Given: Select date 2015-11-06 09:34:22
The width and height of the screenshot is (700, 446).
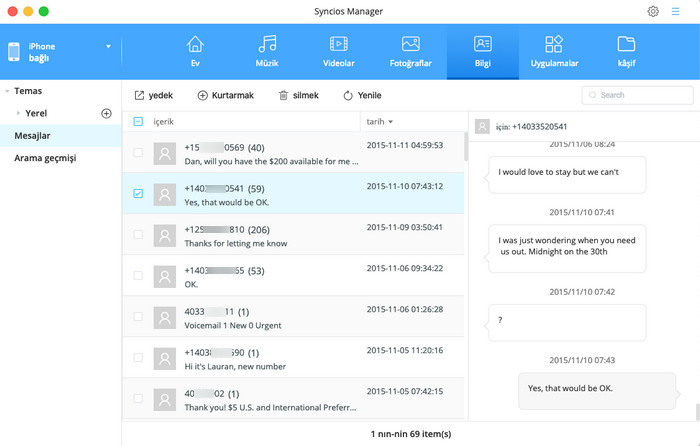Looking at the screenshot, I should pos(405,269).
